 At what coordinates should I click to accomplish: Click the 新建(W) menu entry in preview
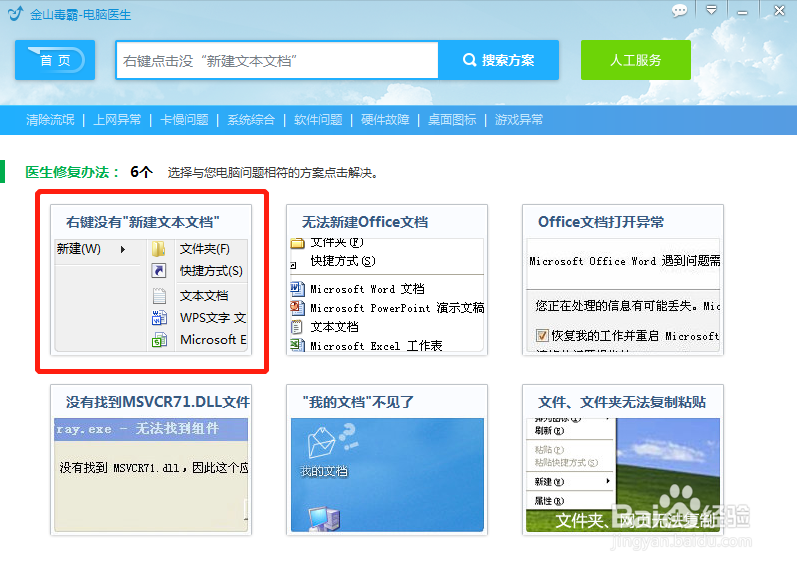coord(79,249)
